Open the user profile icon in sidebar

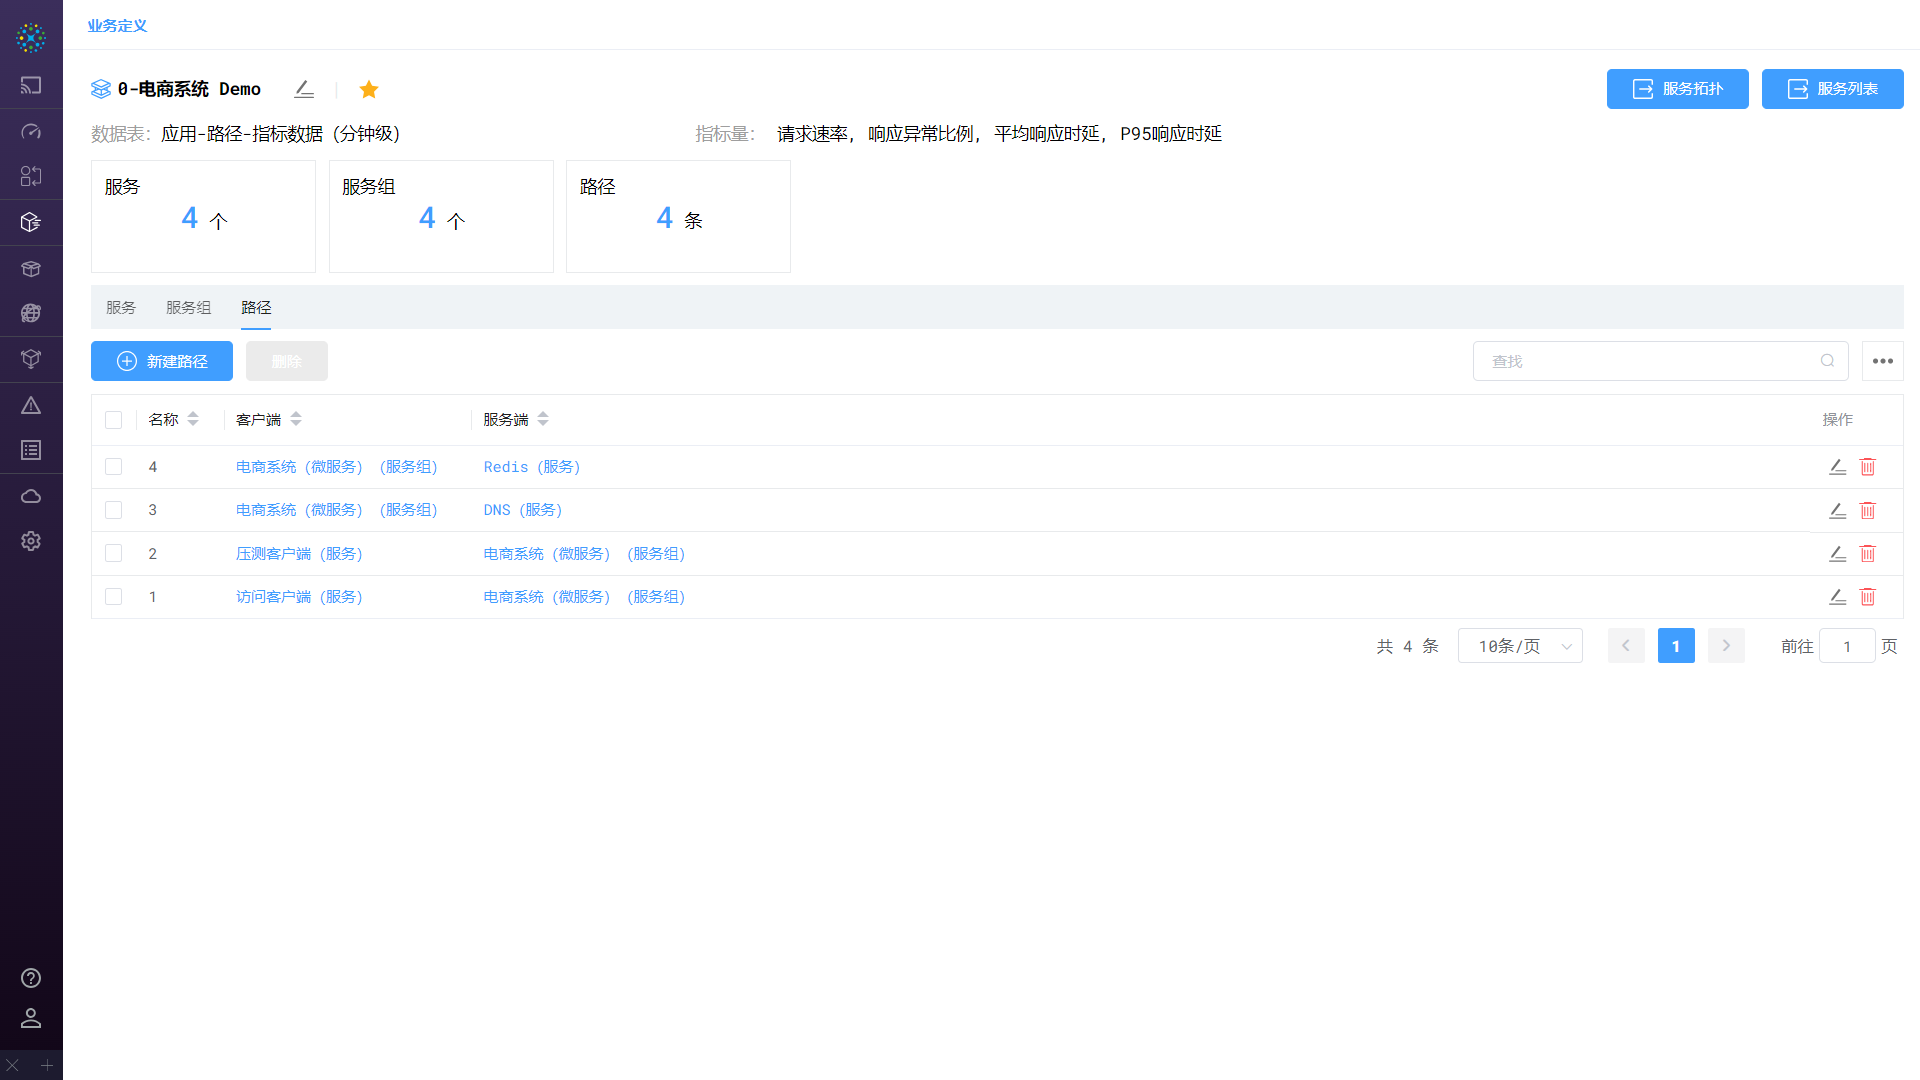31,1018
